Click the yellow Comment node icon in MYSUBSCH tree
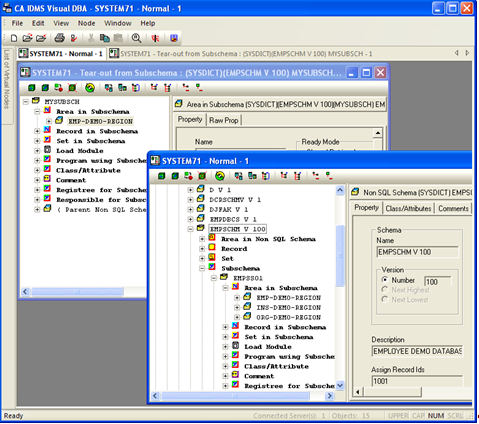Image resolution: width=479 pixels, height=424 pixels. click(x=47, y=179)
